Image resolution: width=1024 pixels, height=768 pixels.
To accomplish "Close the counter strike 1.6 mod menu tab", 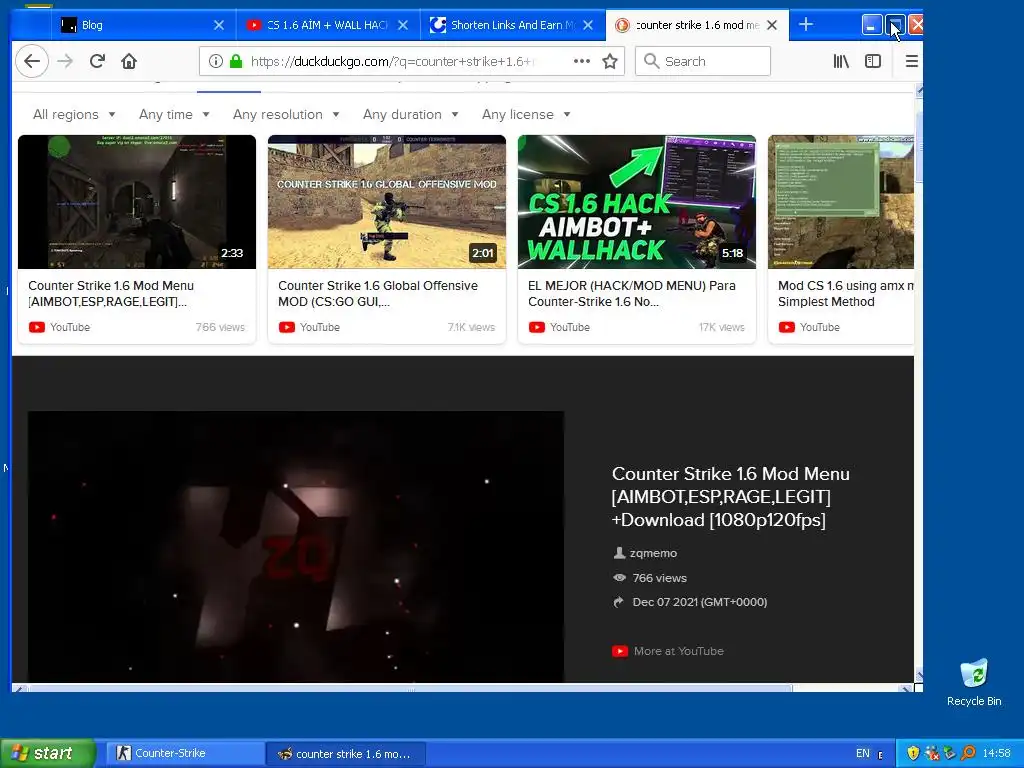I will (772, 25).
